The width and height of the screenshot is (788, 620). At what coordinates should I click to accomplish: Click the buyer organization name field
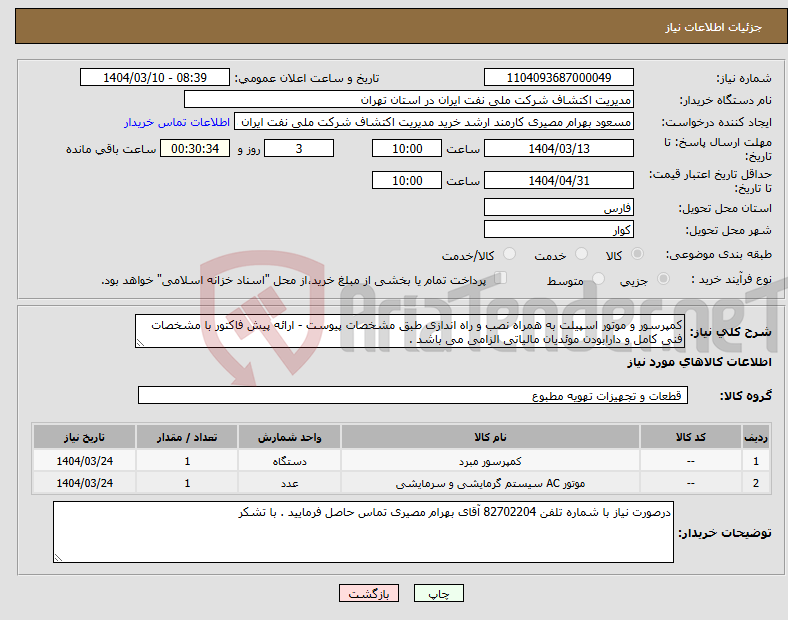409,99
